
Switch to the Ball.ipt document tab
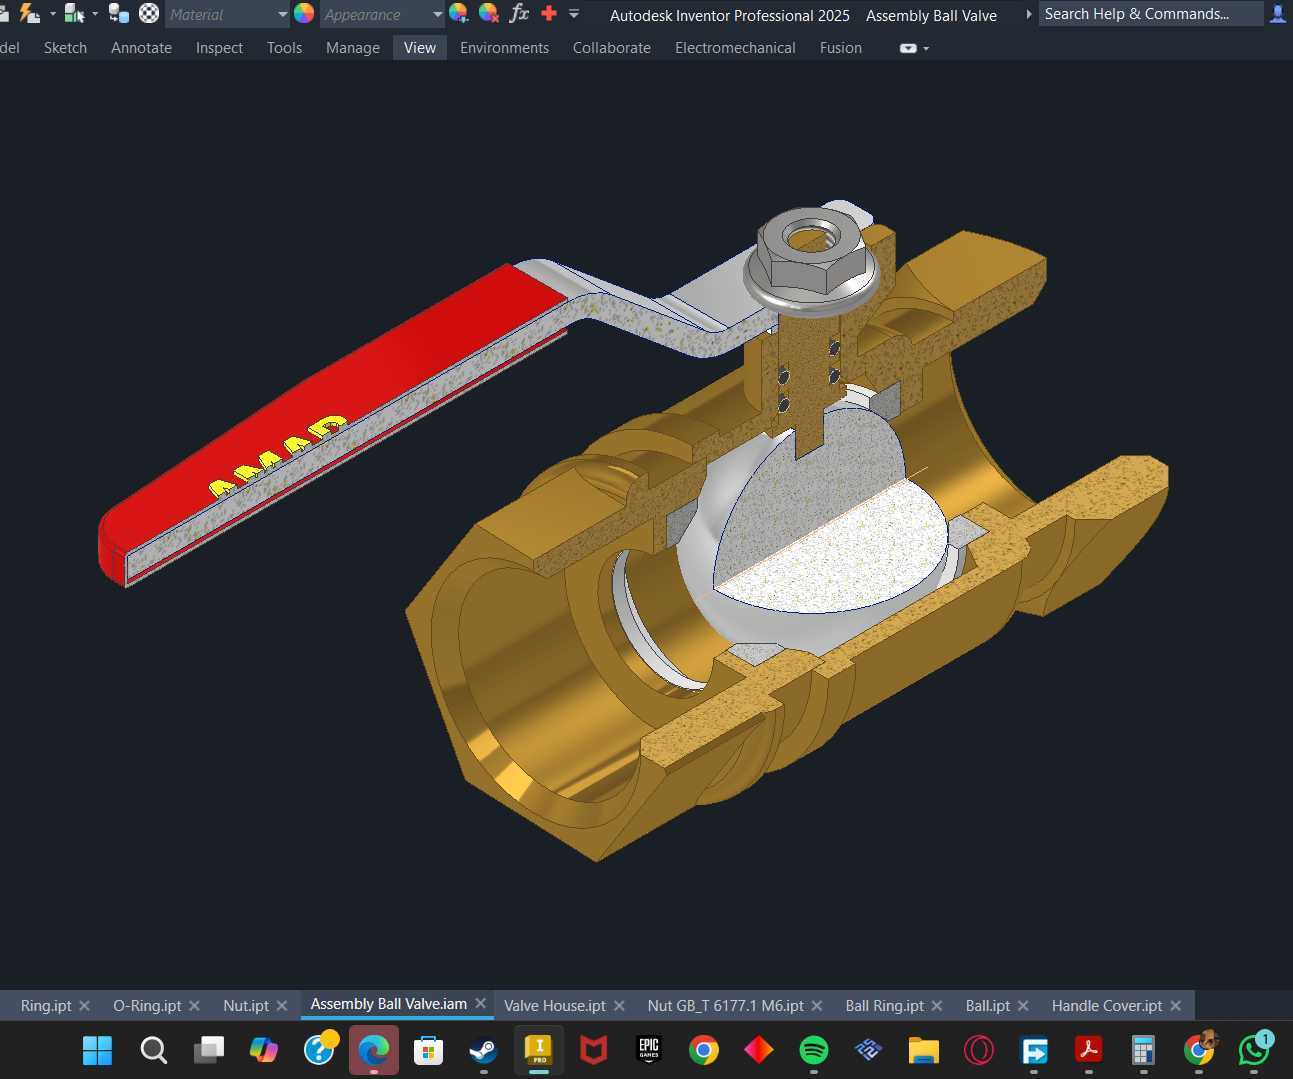[x=988, y=1006]
